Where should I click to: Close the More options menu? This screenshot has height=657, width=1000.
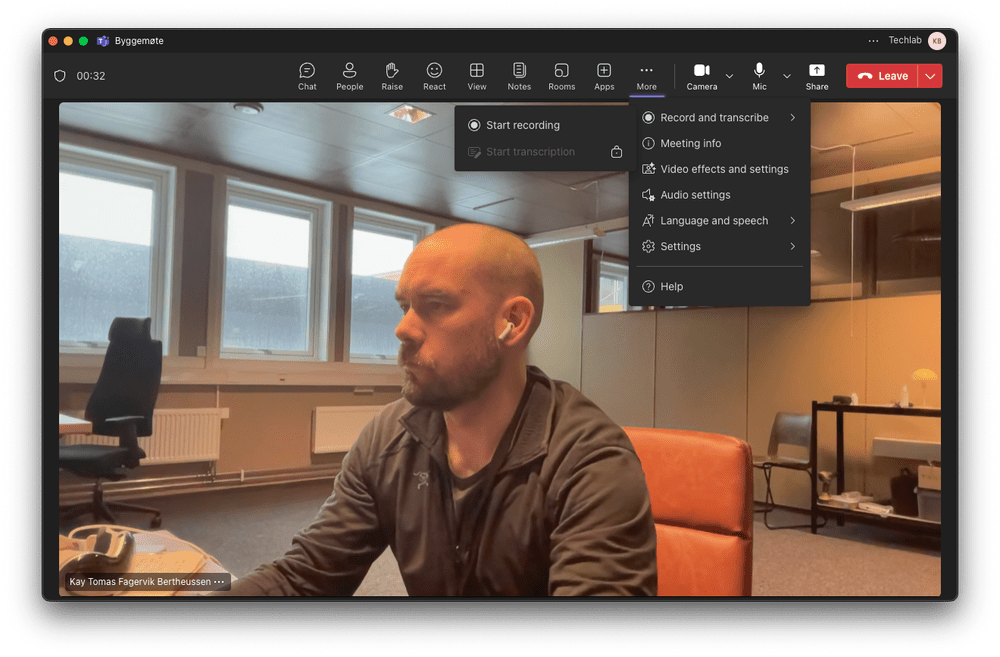(x=646, y=76)
